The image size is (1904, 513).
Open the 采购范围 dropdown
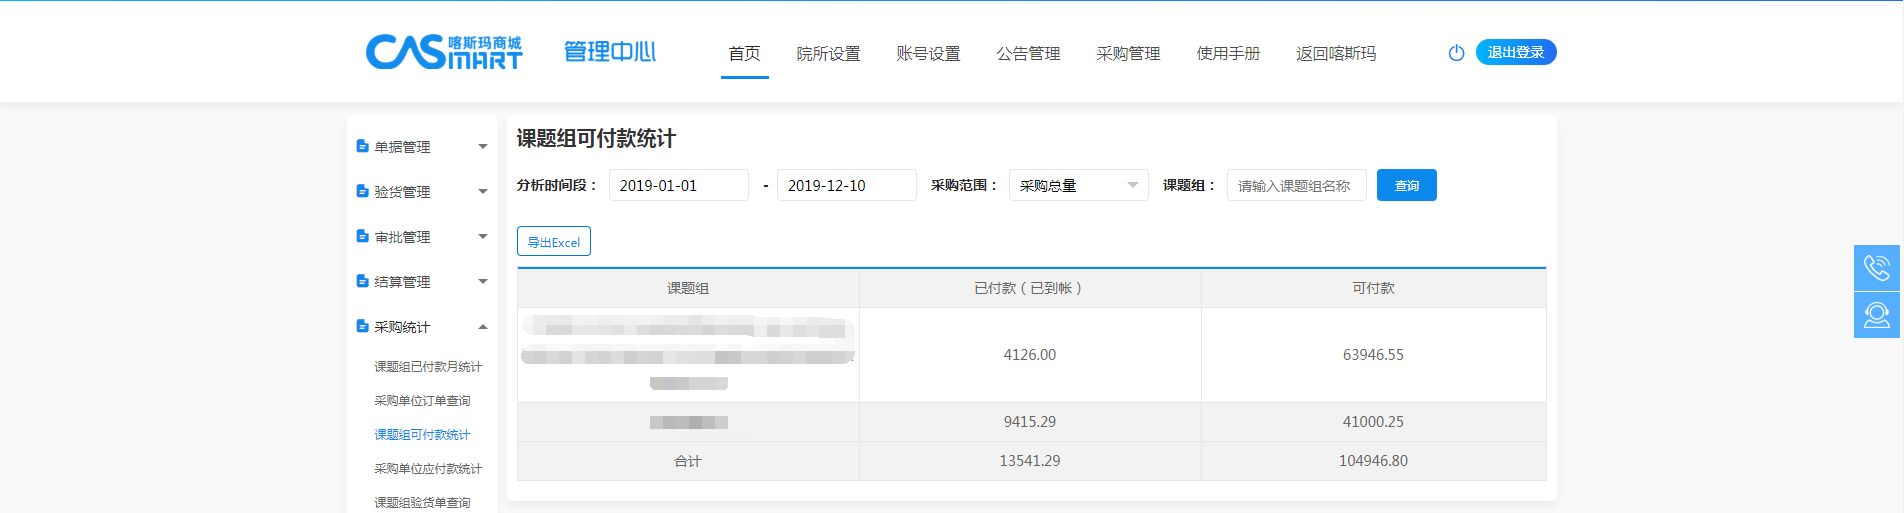click(x=1078, y=186)
